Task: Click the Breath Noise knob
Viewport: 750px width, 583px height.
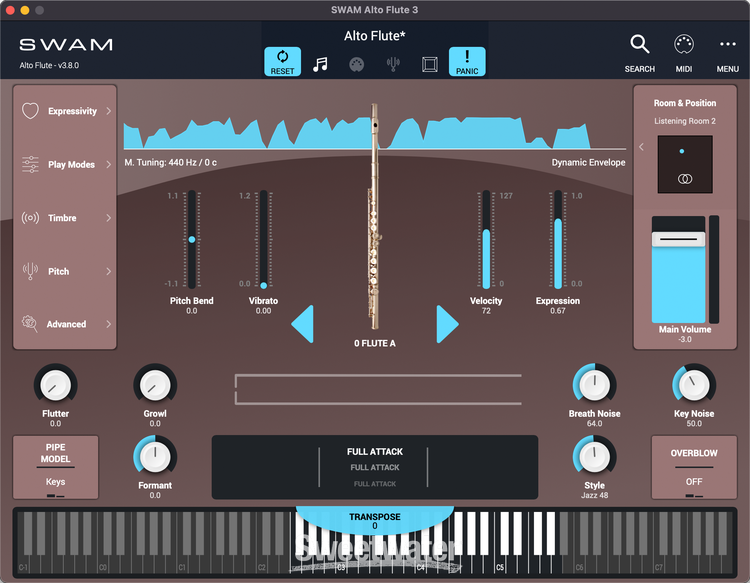Action: (x=595, y=385)
